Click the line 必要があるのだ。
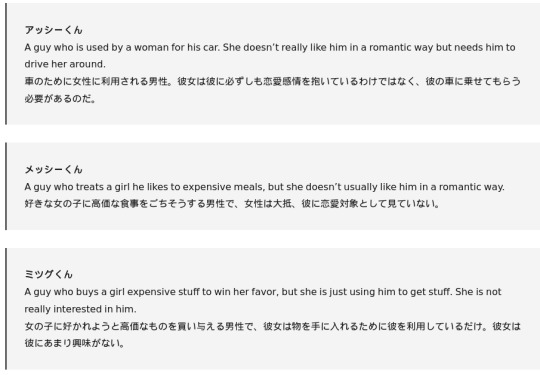Viewport: 540px width, 375px height. coord(60,99)
